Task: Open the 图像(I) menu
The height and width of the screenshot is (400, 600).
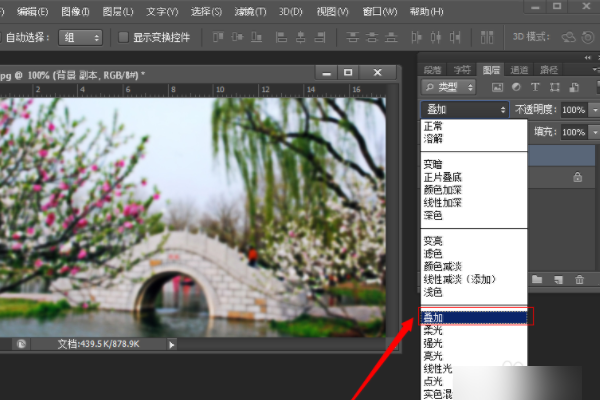Action: [x=75, y=12]
